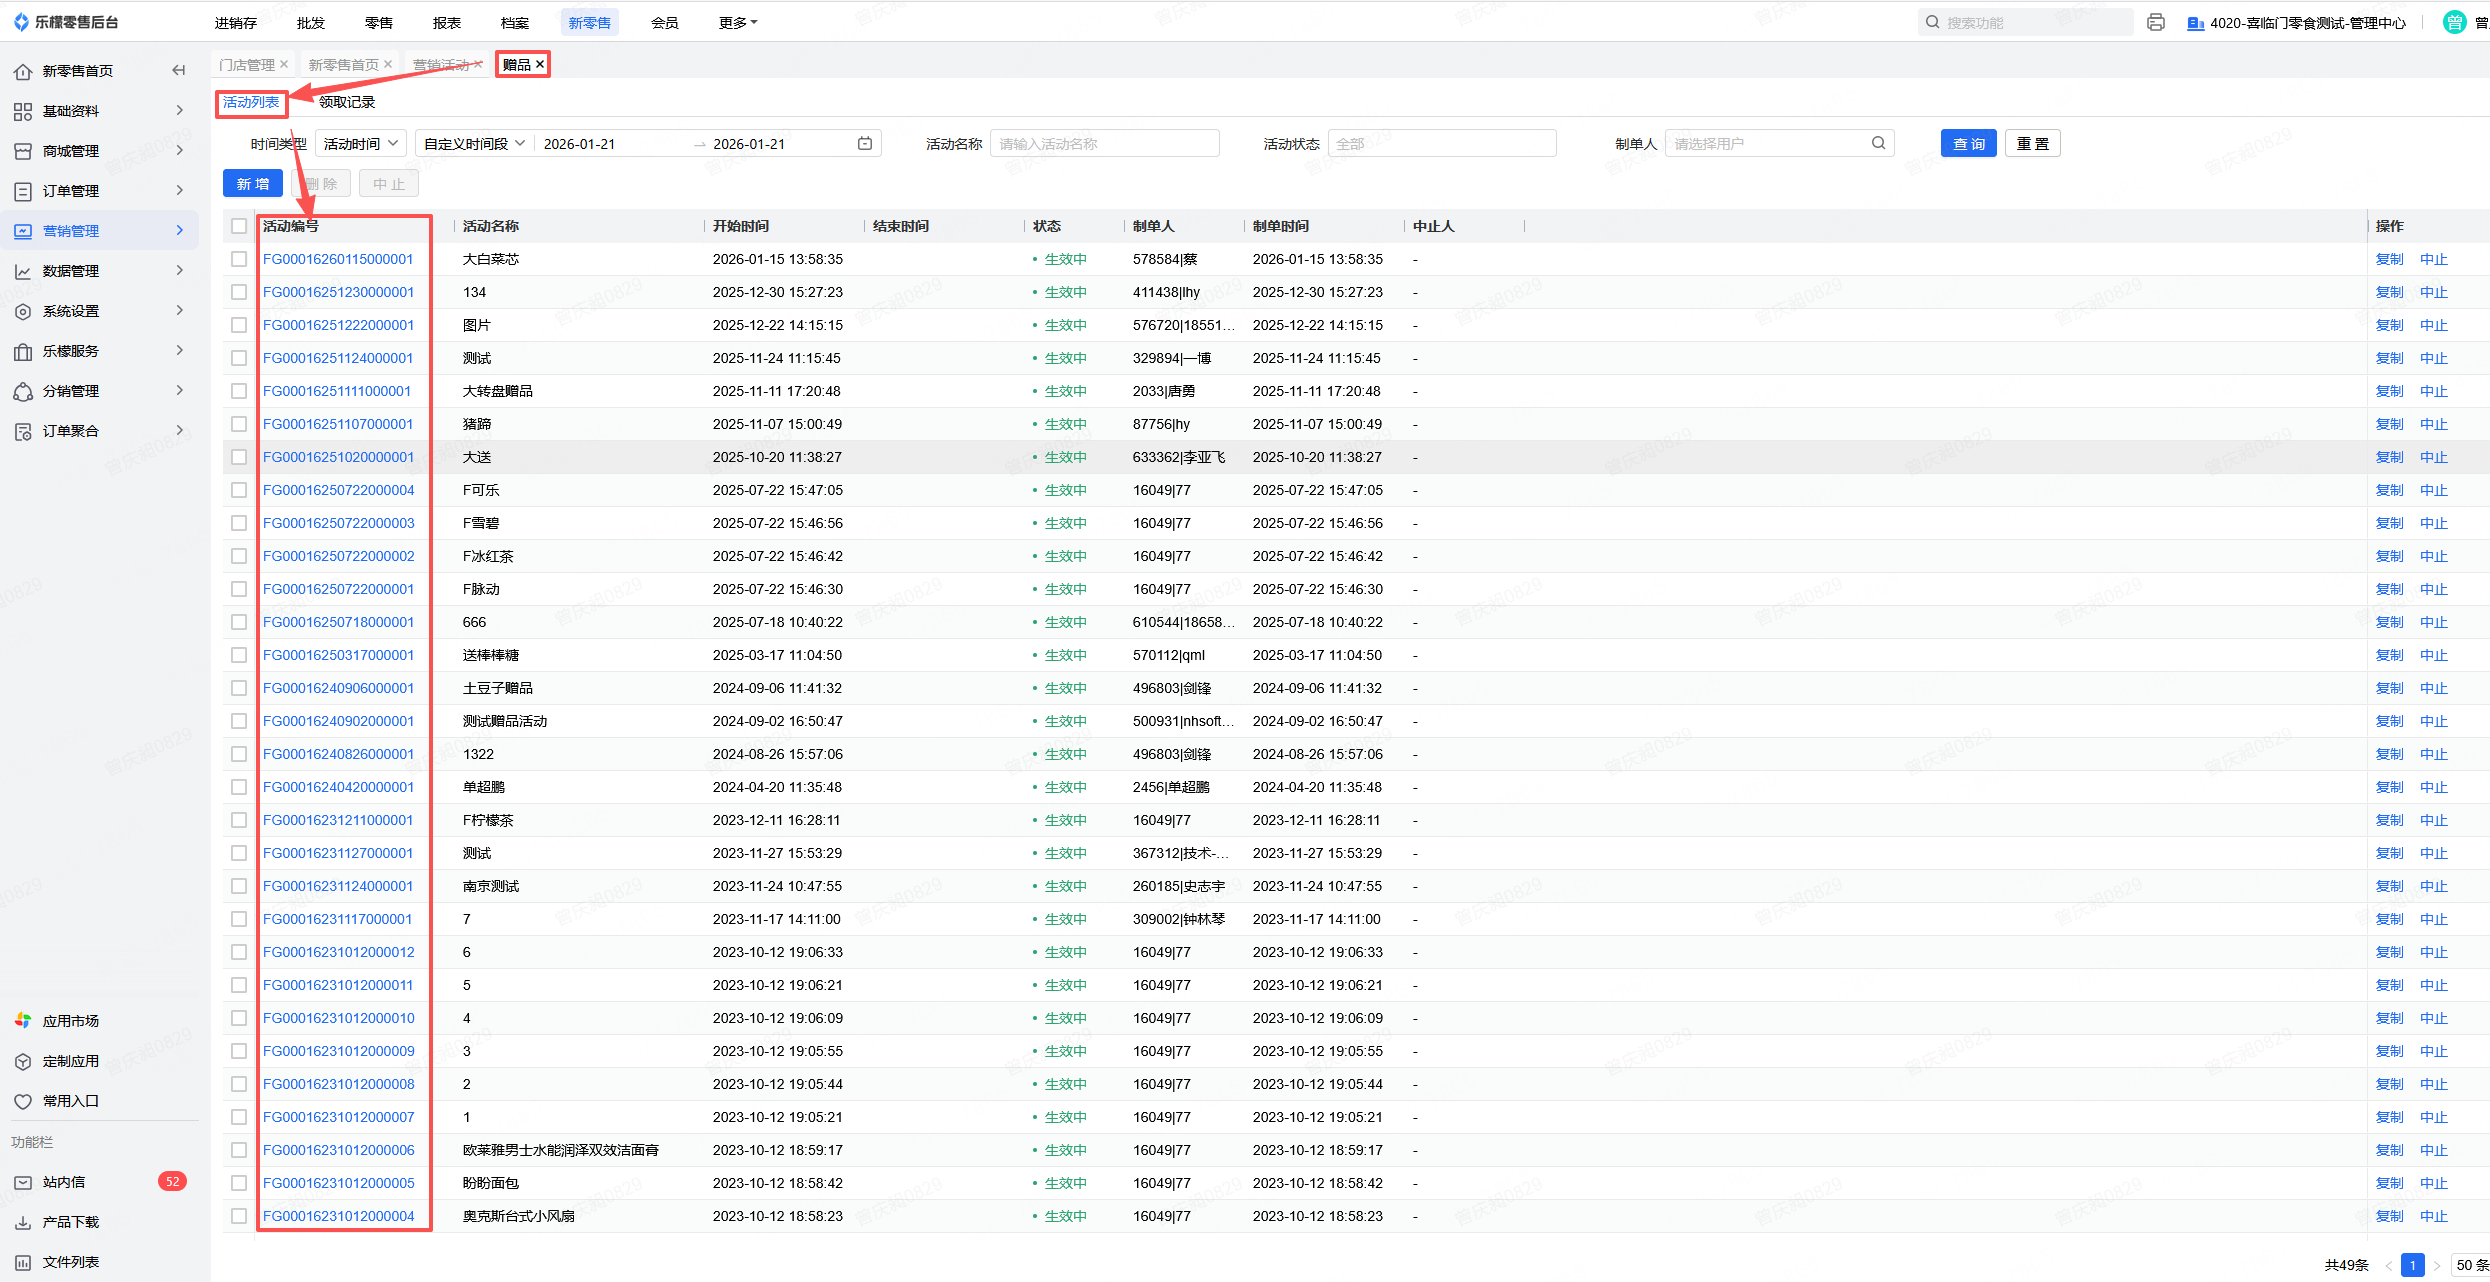Collapse sidebar with the fold arrow icon
The image size is (2490, 1282).
179,70
